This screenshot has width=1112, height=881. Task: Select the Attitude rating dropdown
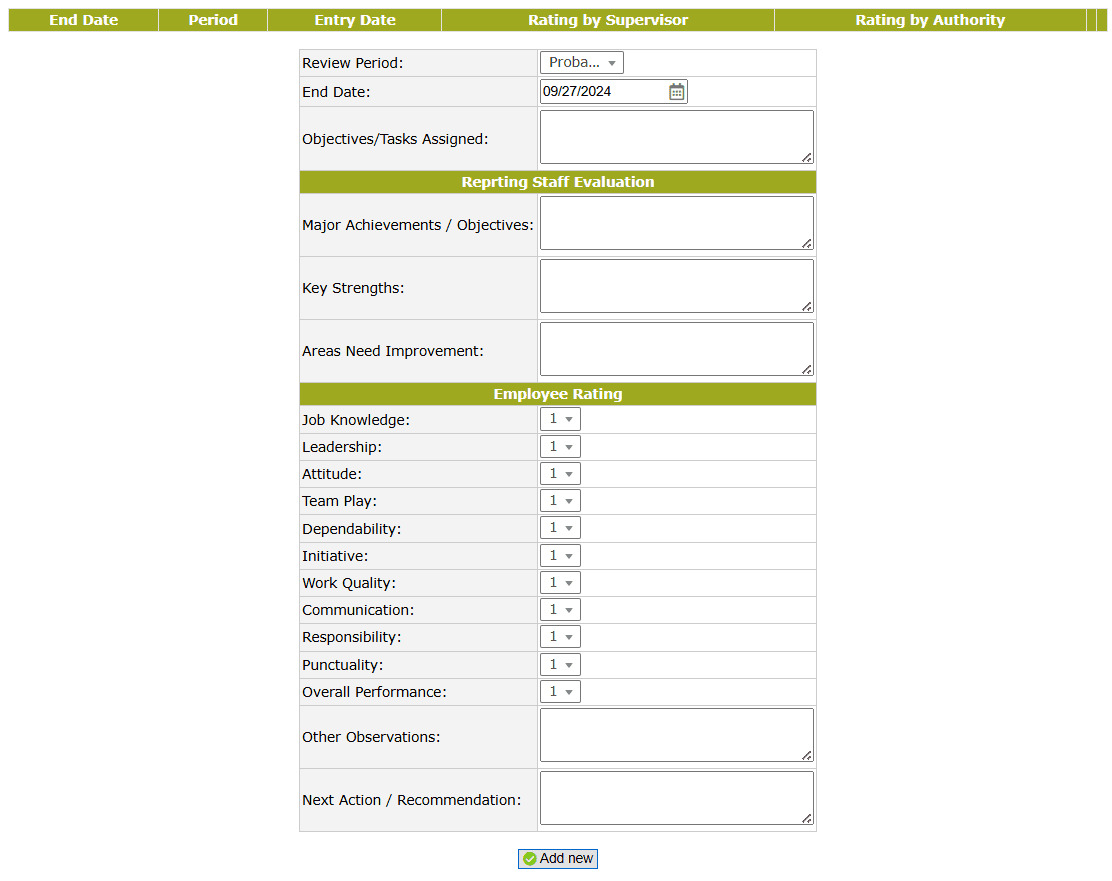560,474
